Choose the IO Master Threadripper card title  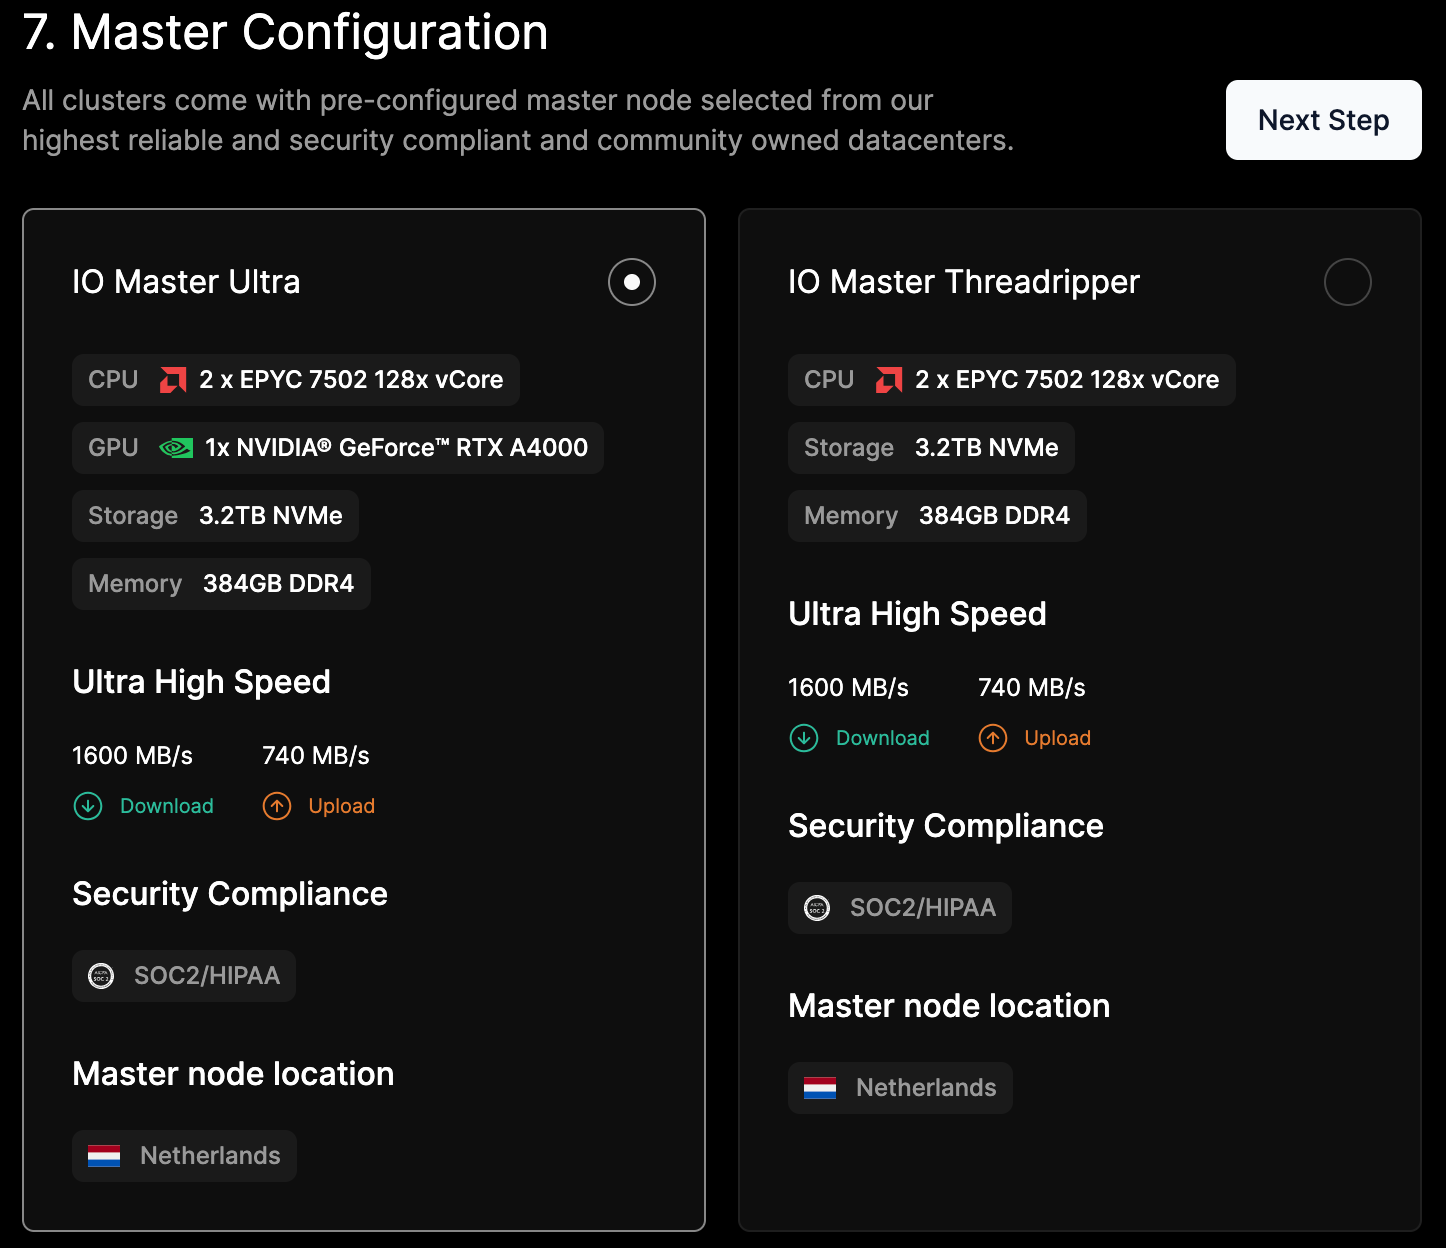click(964, 282)
